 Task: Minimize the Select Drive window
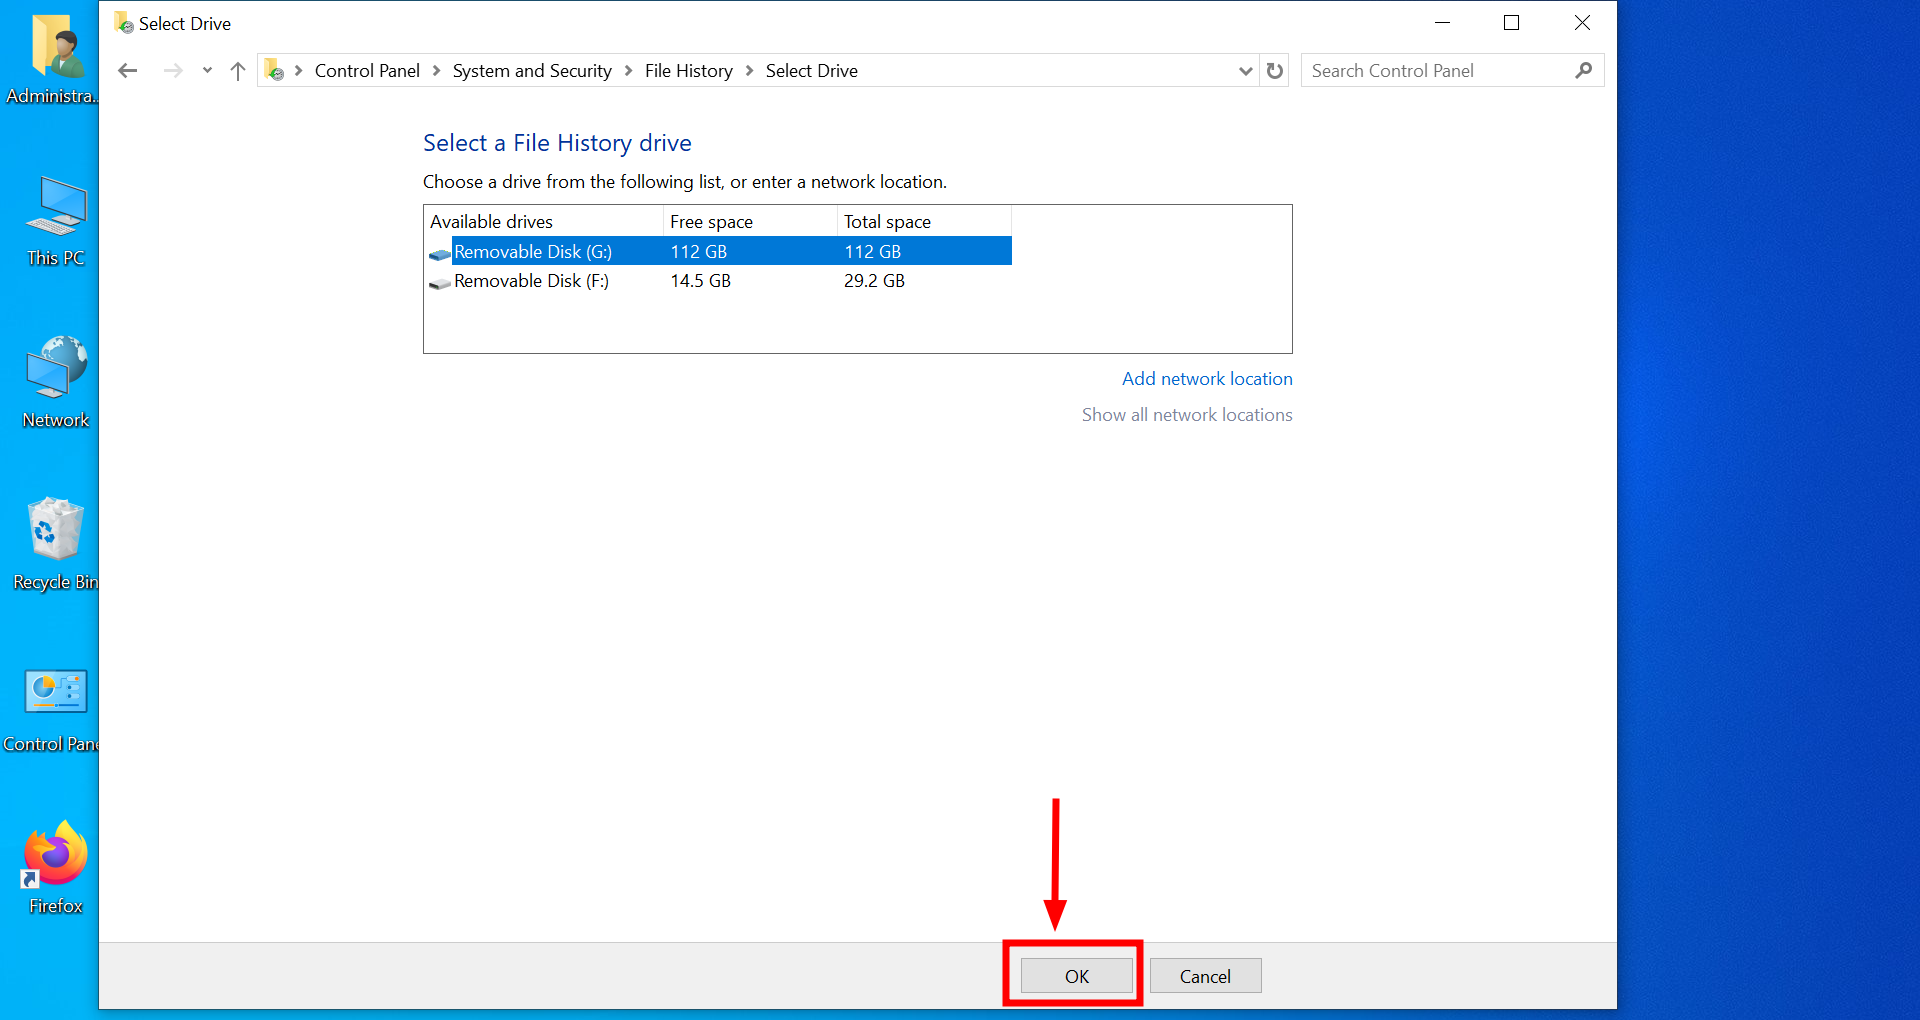pyautogui.click(x=1442, y=23)
